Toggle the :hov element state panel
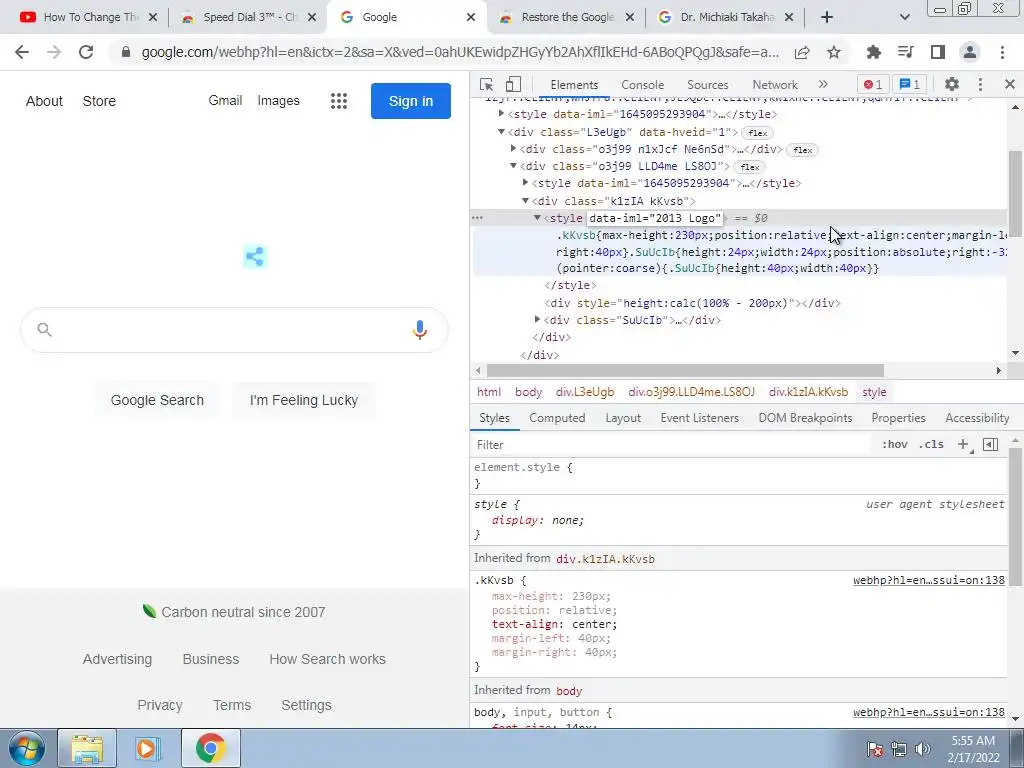 pos(894,445)
